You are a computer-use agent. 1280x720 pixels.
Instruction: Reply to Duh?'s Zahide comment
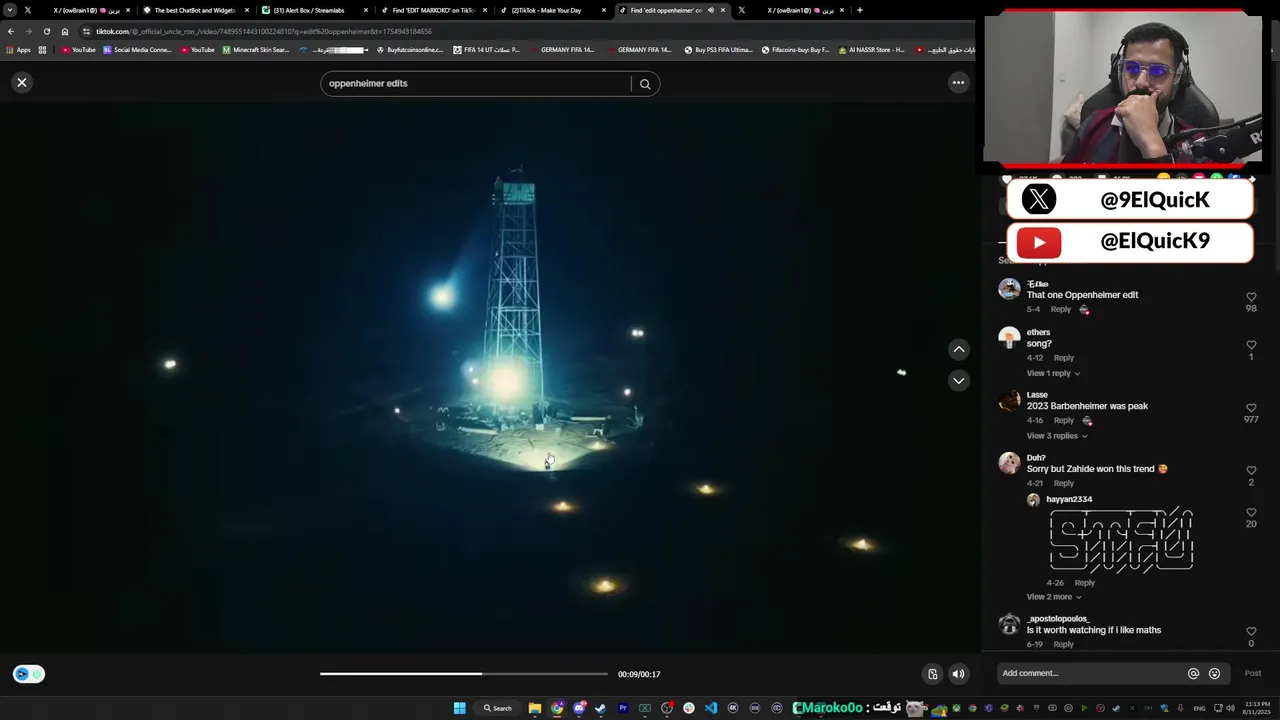click(x=1064, y=484)
